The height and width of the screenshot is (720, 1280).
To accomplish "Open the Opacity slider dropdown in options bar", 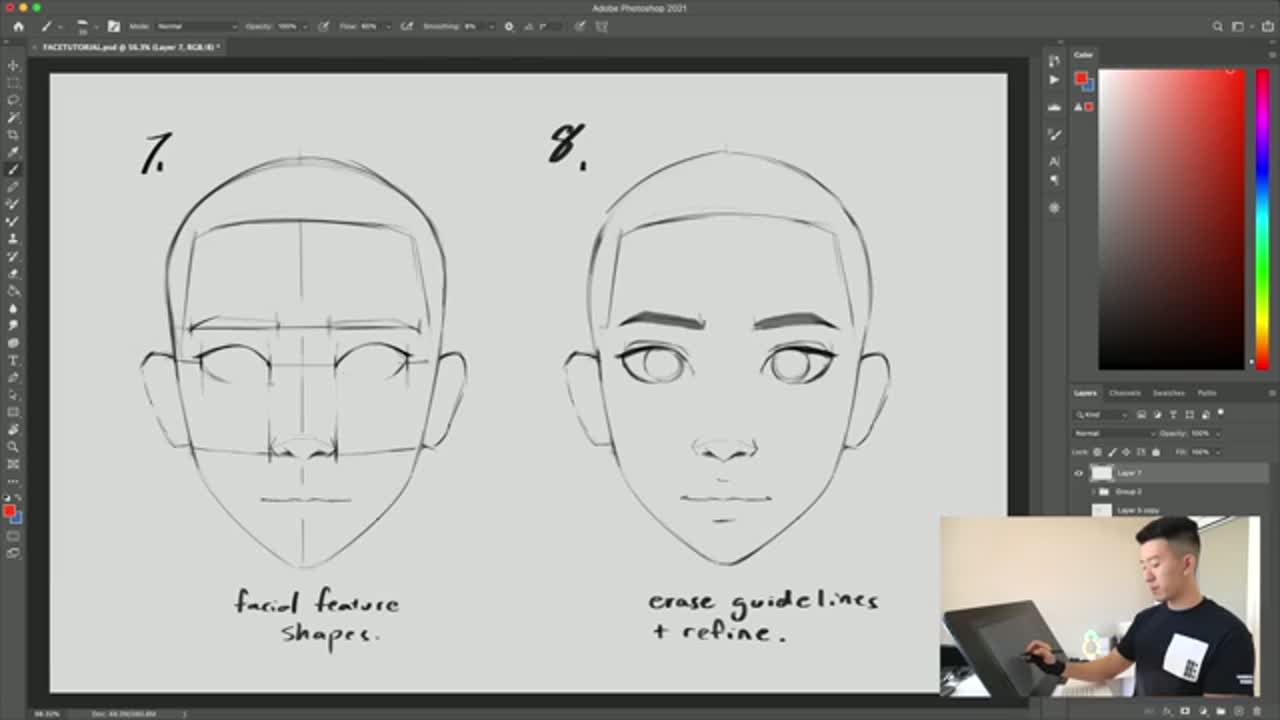I will (x=305, y=27).
